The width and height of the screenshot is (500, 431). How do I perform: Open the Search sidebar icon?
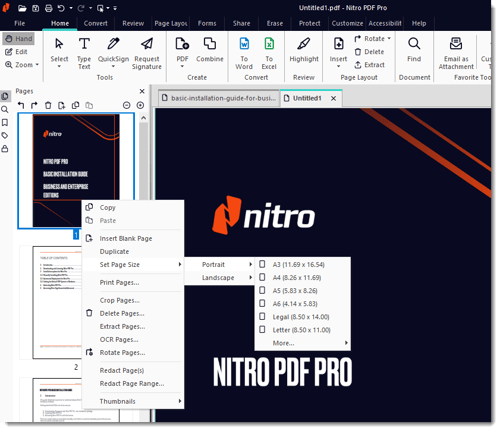click(5, 109)
